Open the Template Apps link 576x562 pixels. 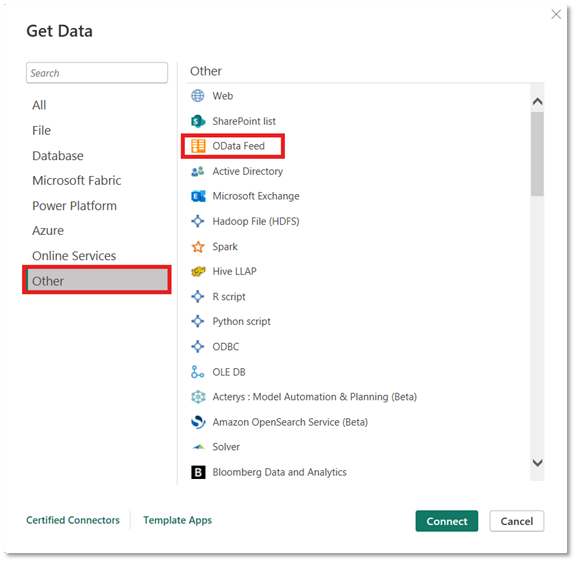point(177,520)
